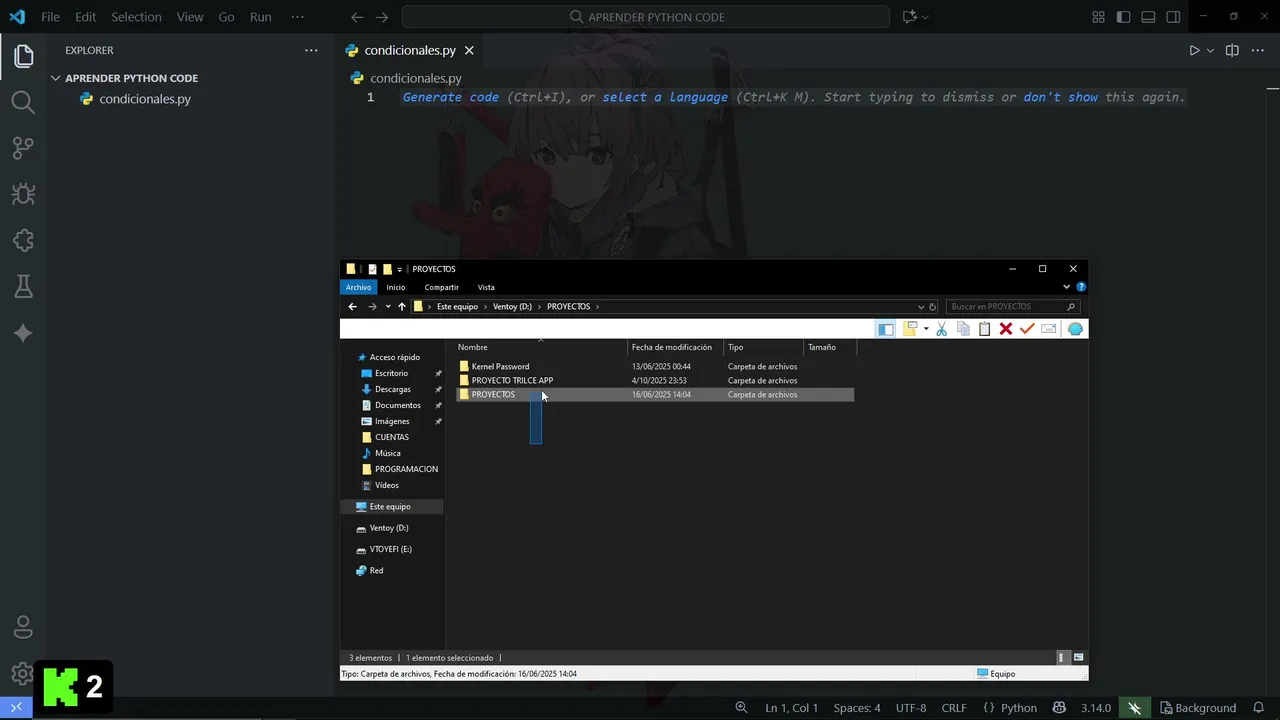Open Copilot status icon in status bar
1280x720 pixels.
tap(1059, 708)
